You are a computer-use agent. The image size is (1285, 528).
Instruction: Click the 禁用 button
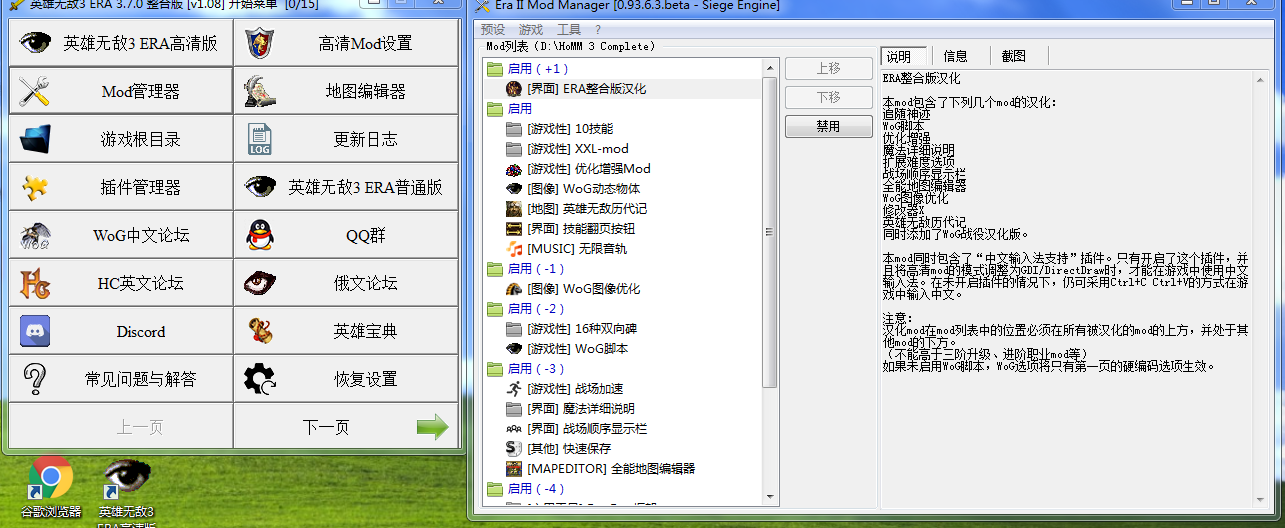pyautogui.click(x=828, y=127)
